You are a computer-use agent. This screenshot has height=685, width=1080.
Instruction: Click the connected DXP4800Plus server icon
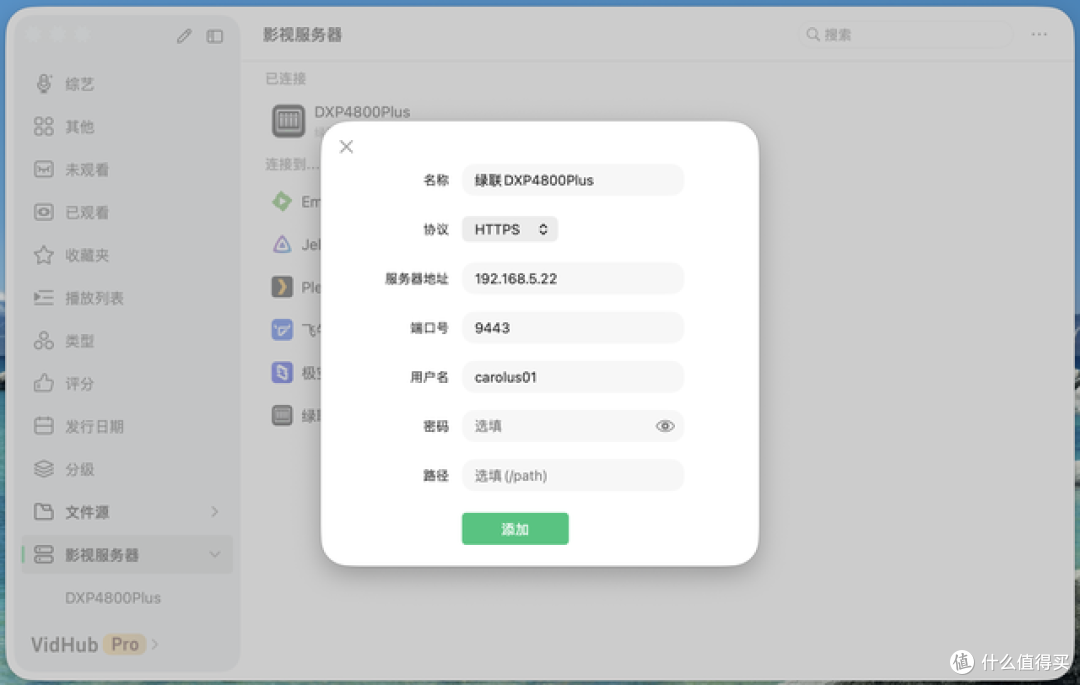click(288, 120)
